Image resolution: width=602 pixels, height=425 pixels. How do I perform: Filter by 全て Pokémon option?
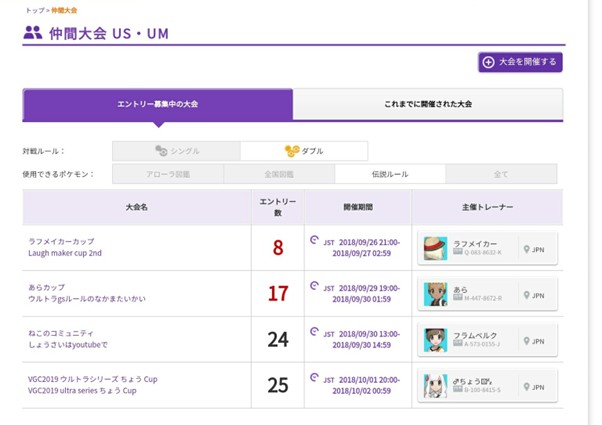click(x=501, y=174)
